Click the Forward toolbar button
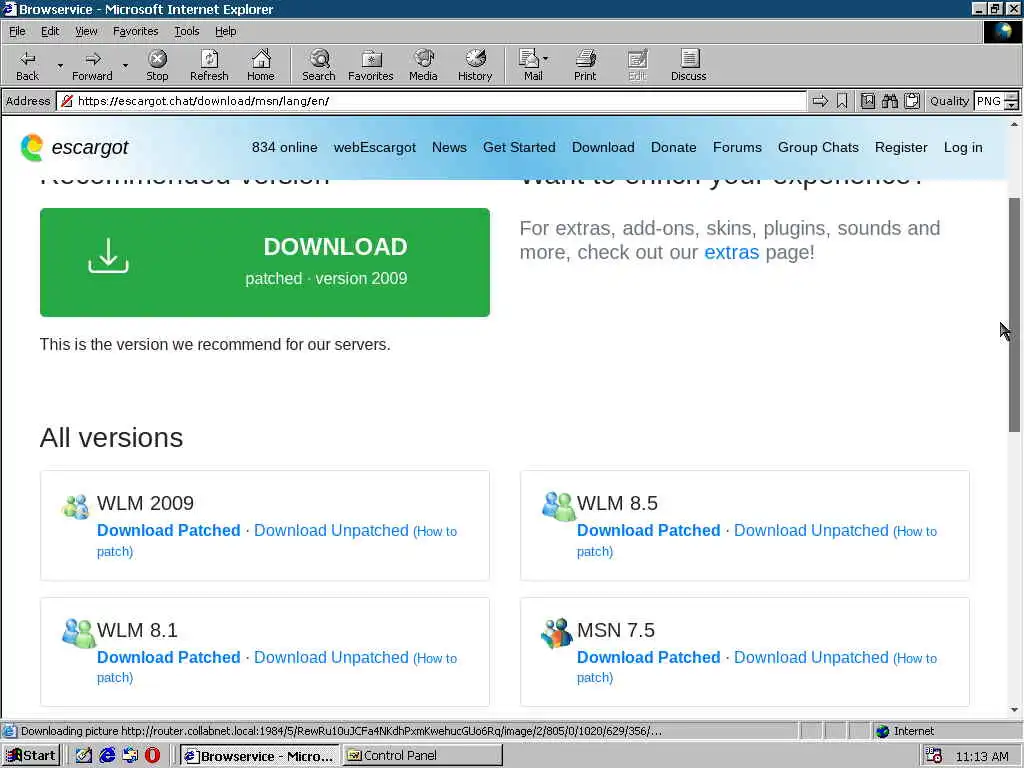This screenshot has width=1024, height=768. pos(92,65)
